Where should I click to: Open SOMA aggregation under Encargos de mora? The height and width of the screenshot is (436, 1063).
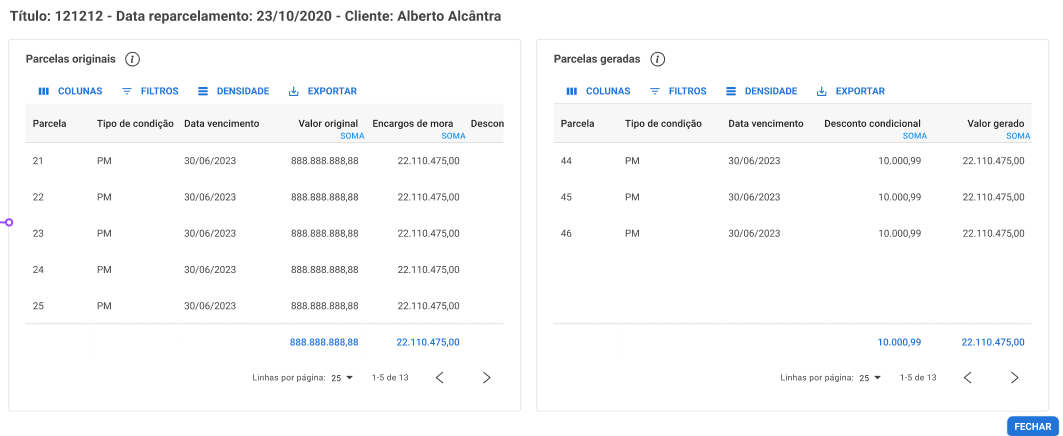454,136
